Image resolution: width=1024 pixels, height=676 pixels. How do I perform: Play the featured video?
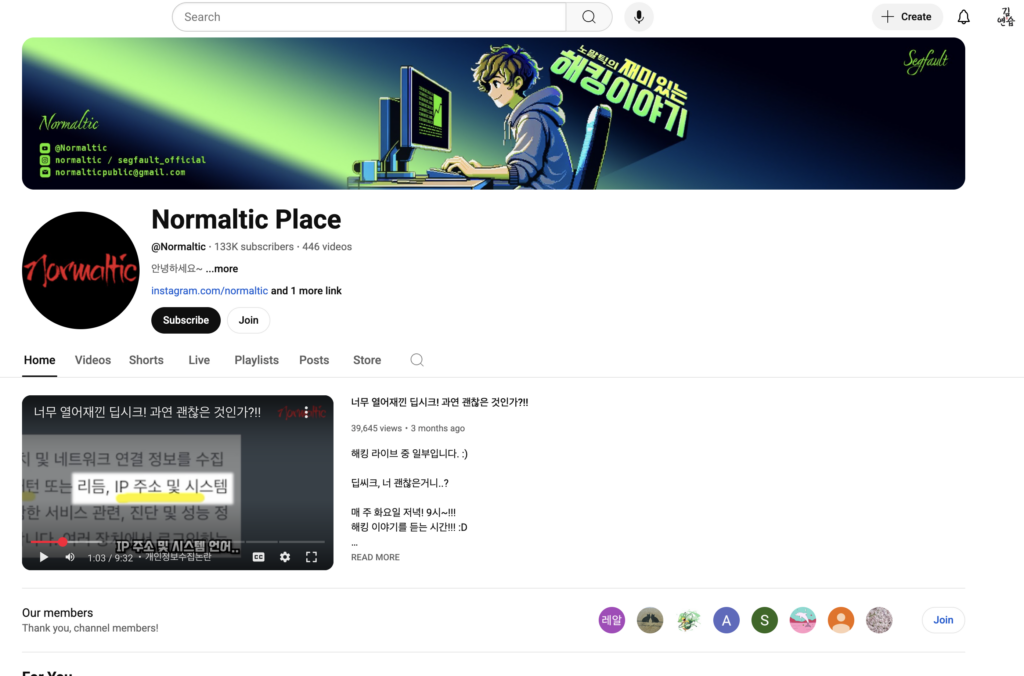coord(44,557)
